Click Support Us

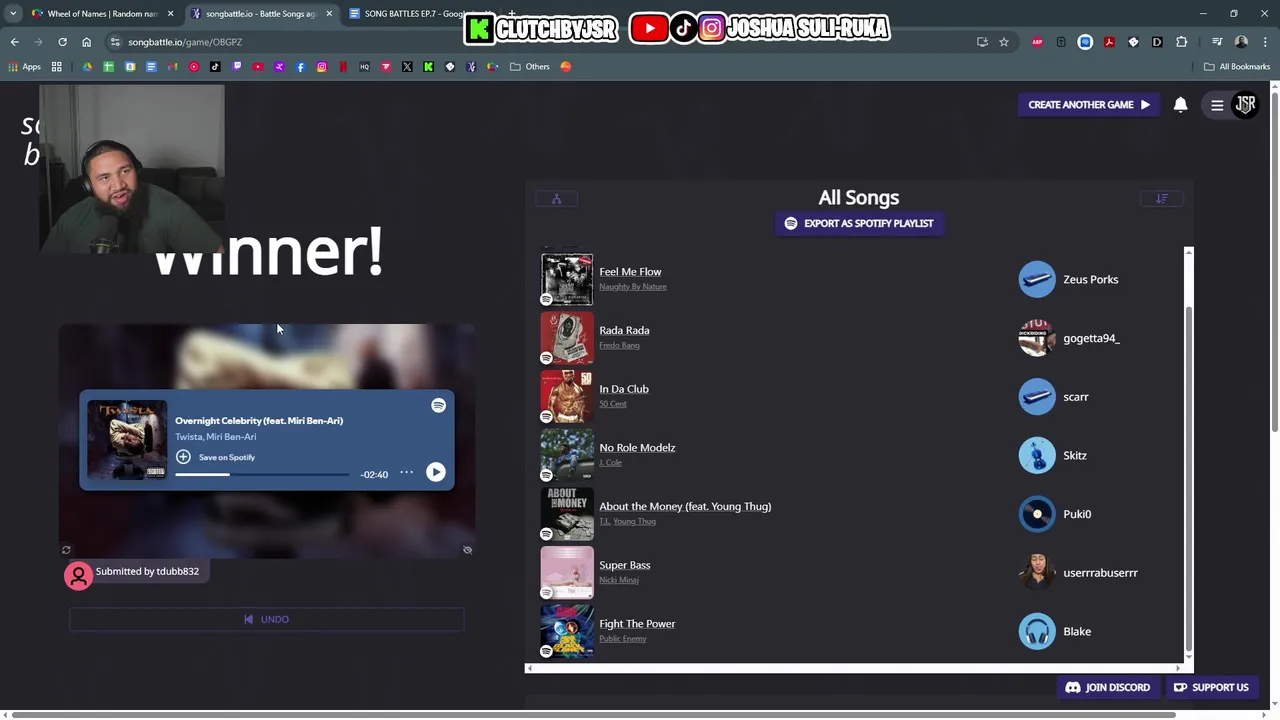click(x=1211, y=687)
